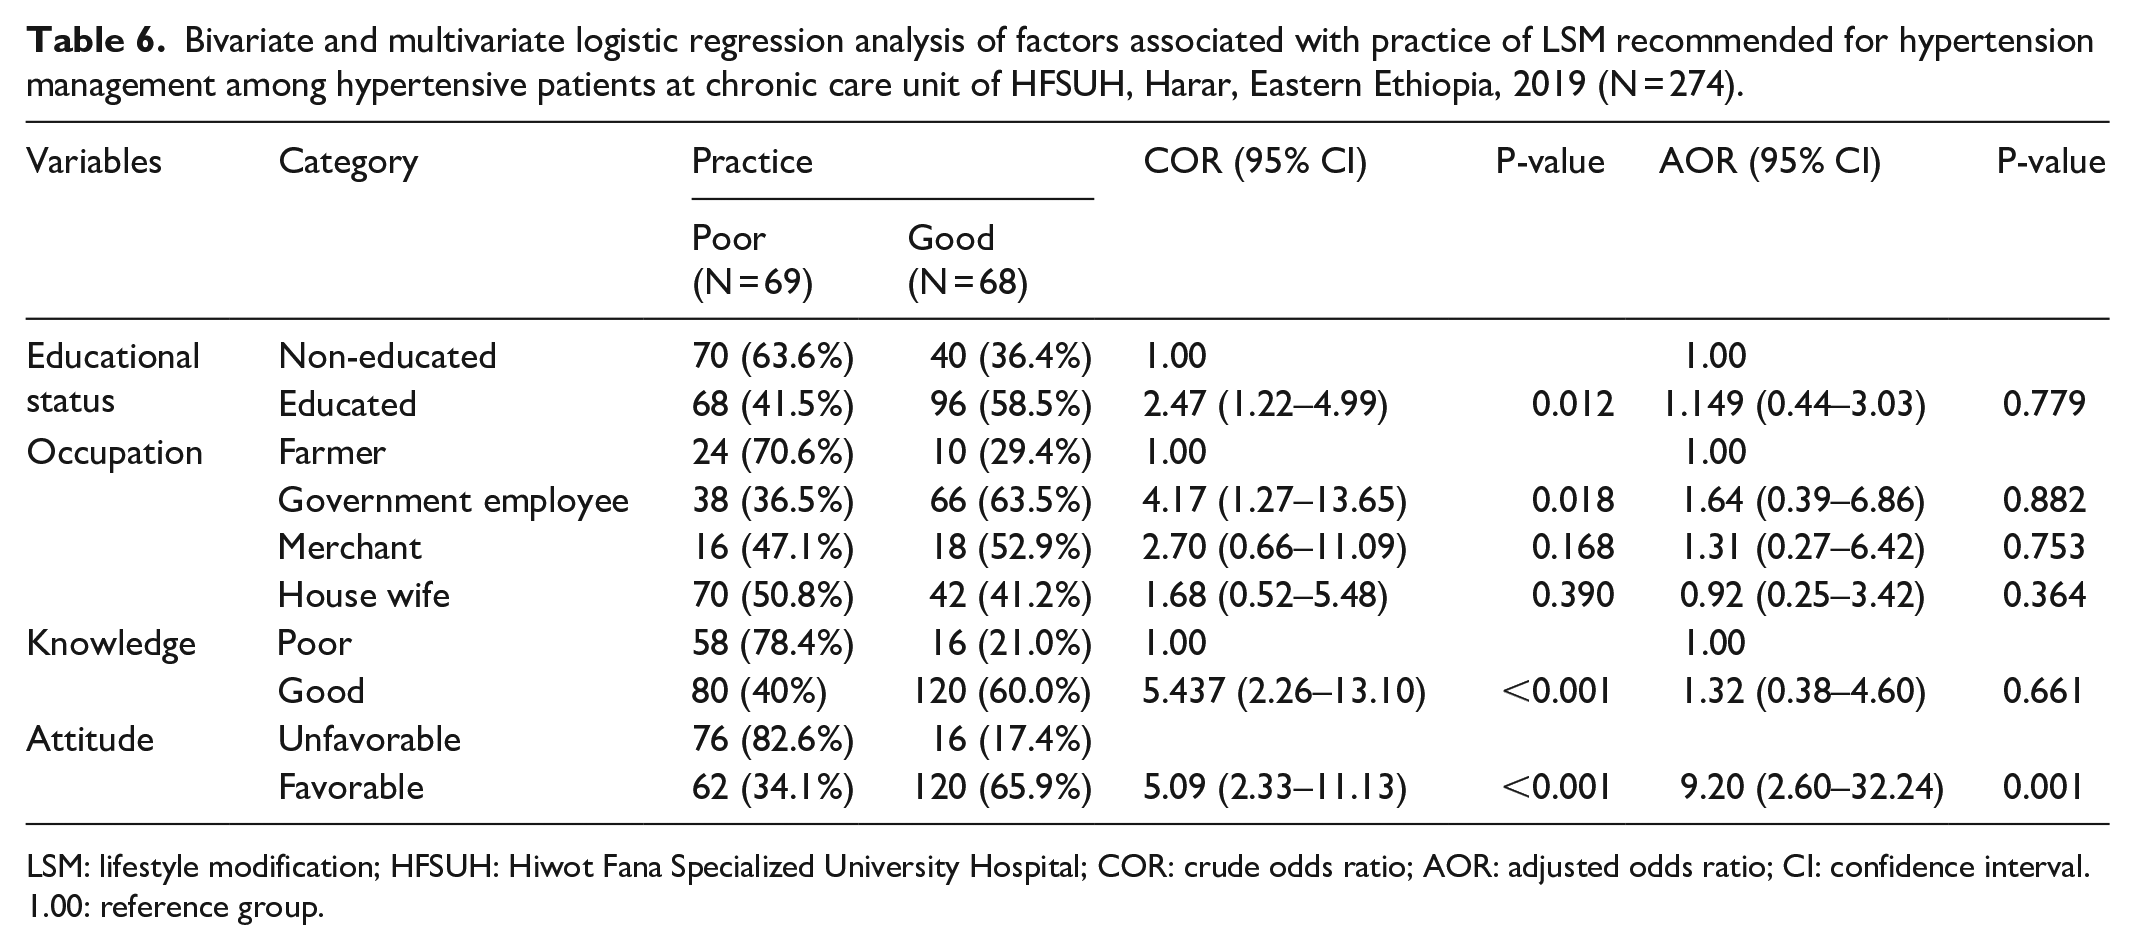
Task: Click the "Knowledge" variable label
Action: [x=111, y=643]
